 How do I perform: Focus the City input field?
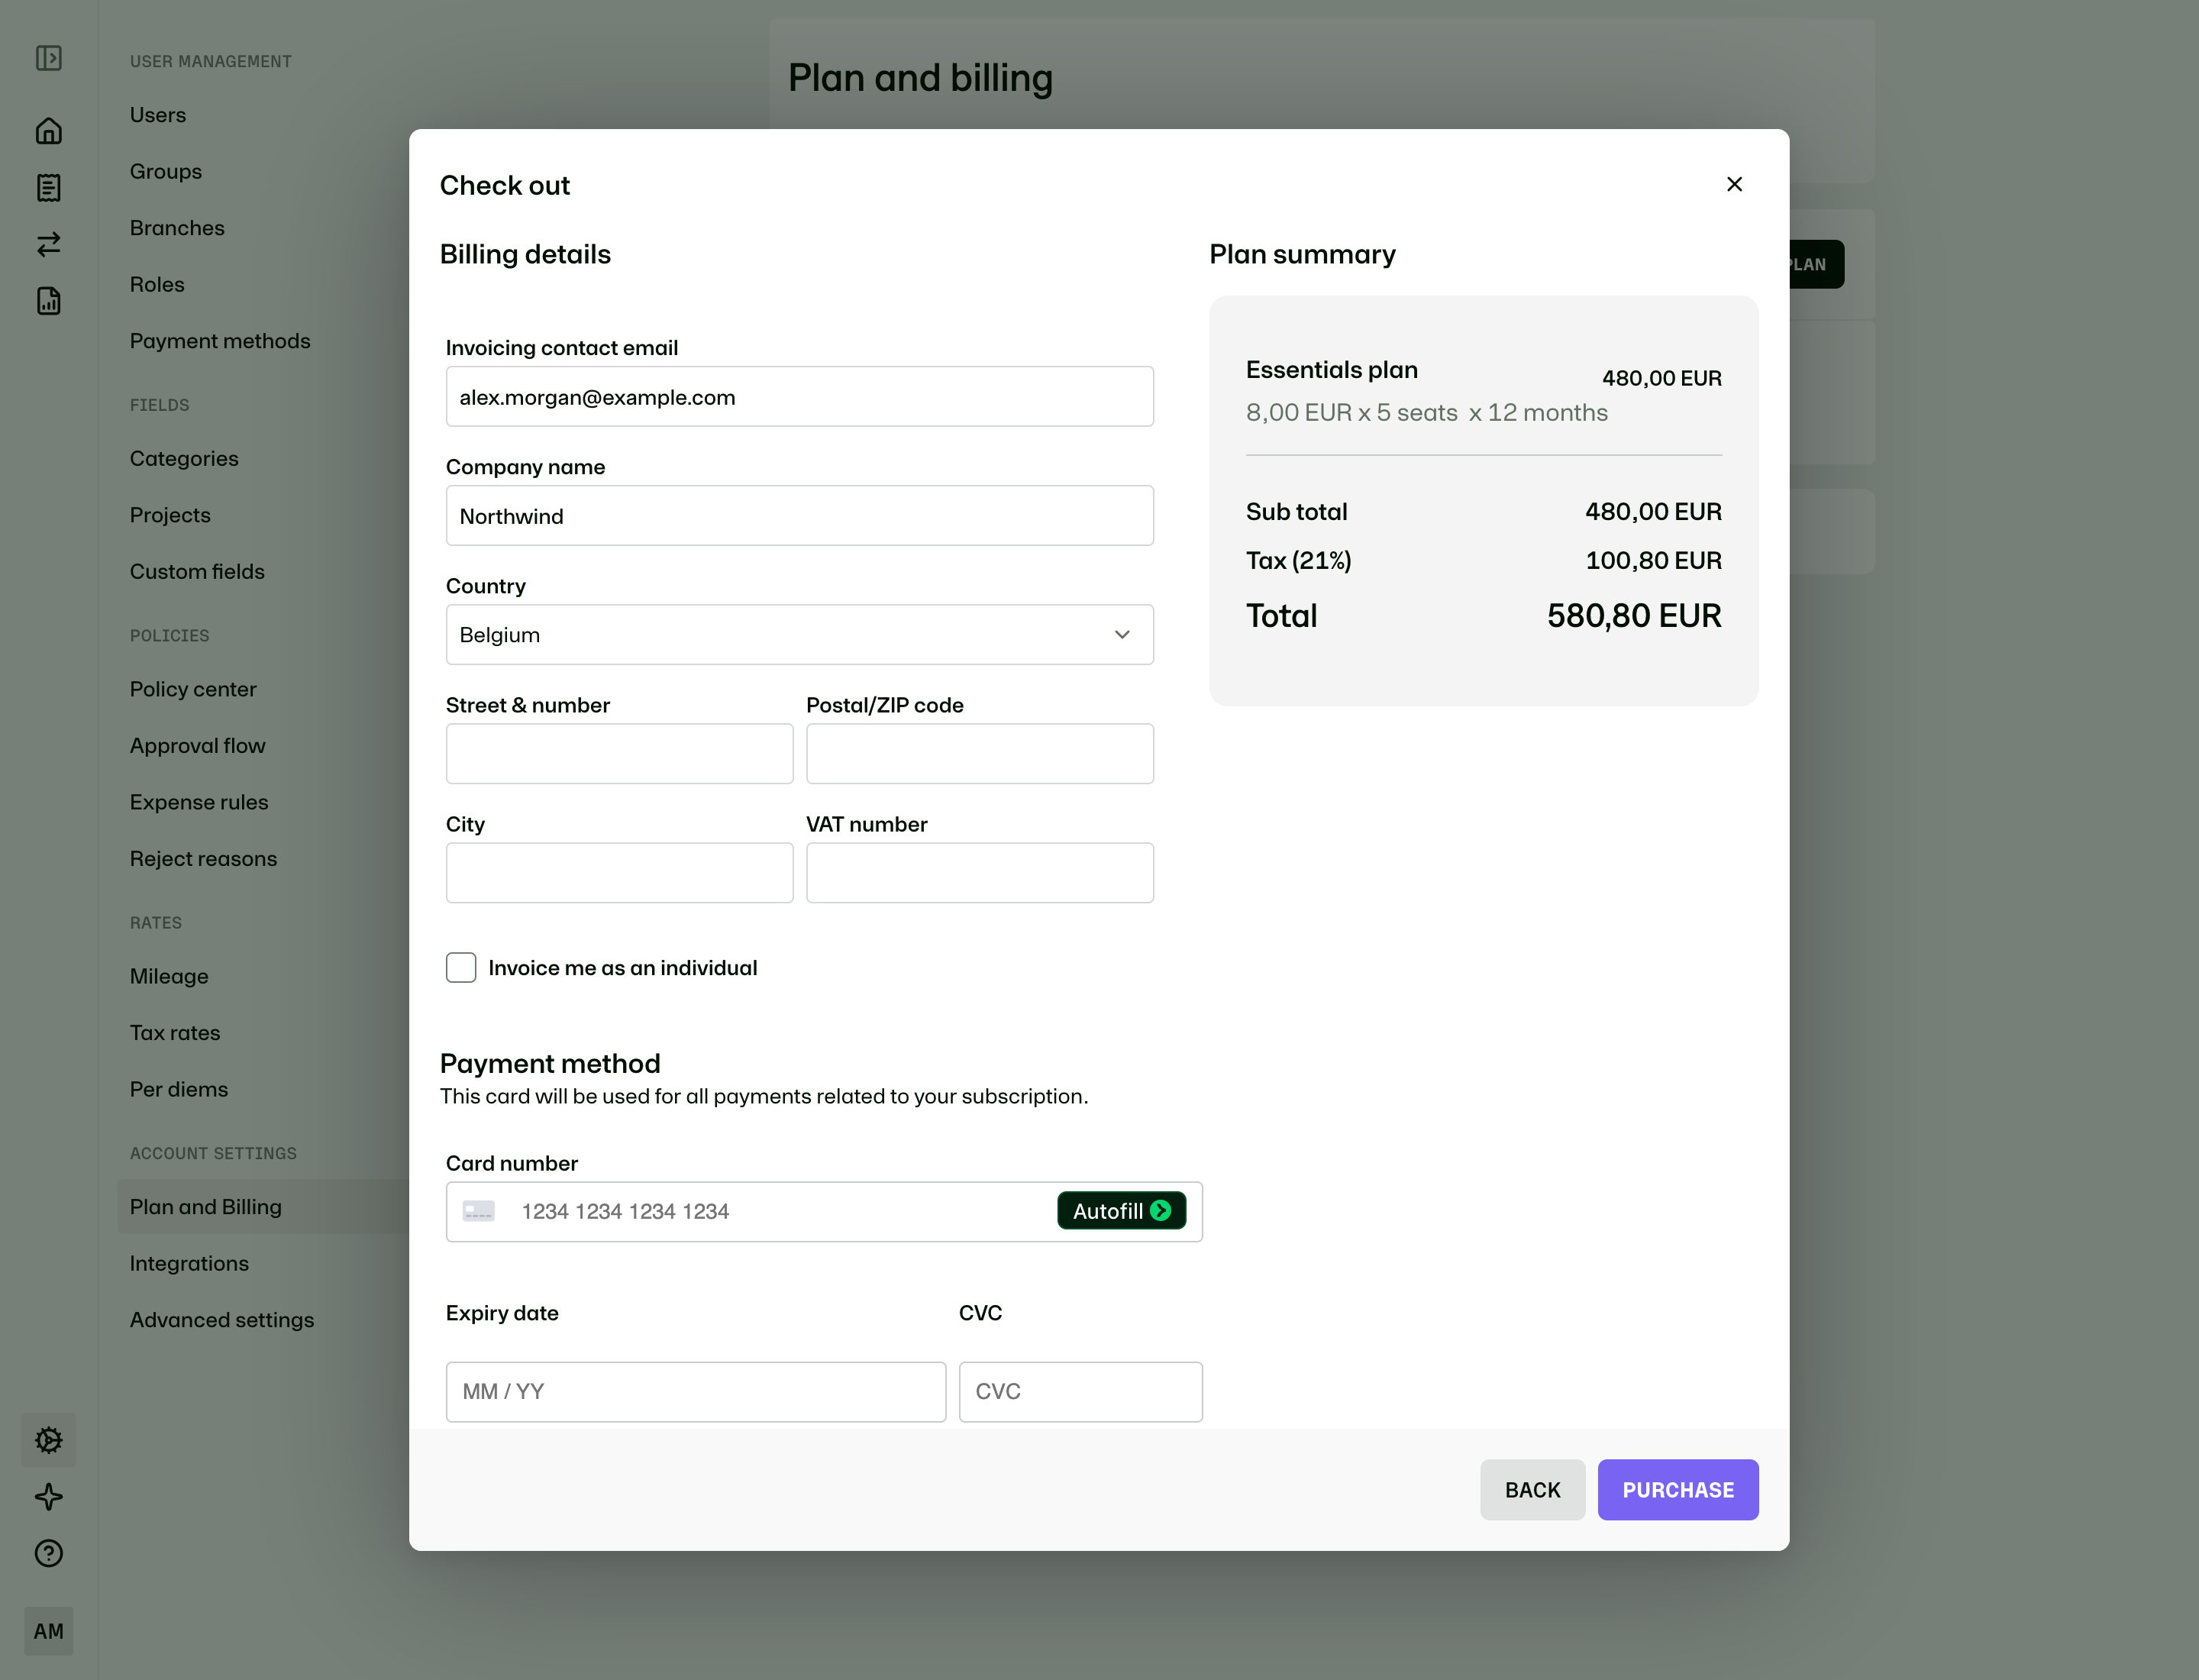(x=619, y=872)
